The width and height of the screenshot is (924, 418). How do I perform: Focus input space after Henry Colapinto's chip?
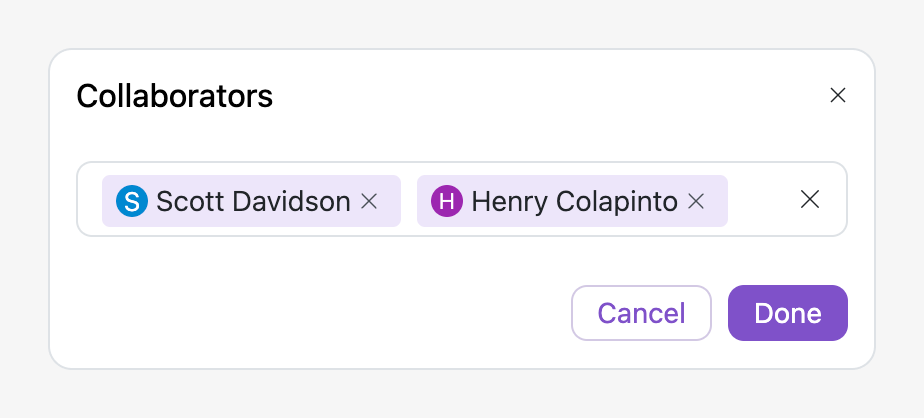[x=760, y=200]
